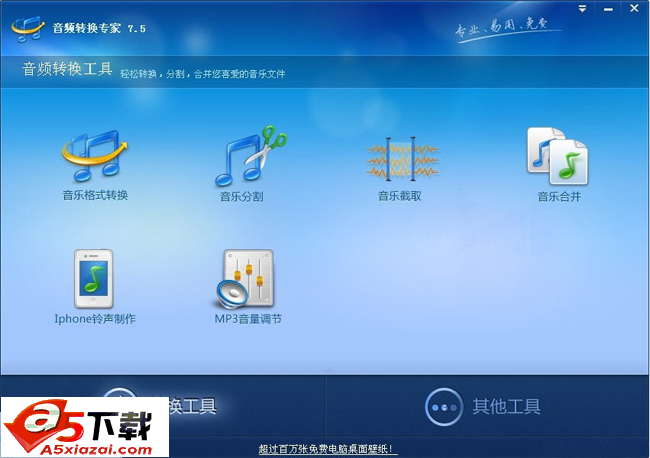Click the Iphone铃声制作 text label
Screen dimensions: 650x458
coord(95,319)
